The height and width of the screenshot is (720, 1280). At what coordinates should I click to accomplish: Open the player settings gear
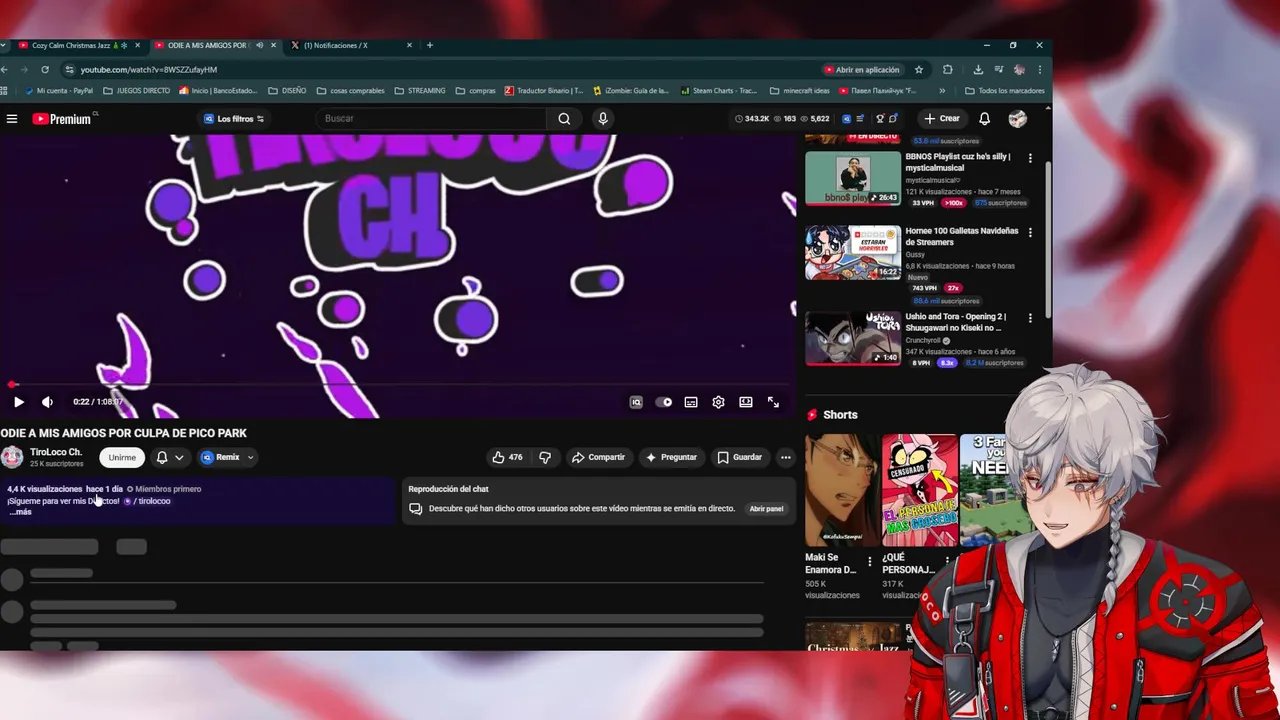718,402
